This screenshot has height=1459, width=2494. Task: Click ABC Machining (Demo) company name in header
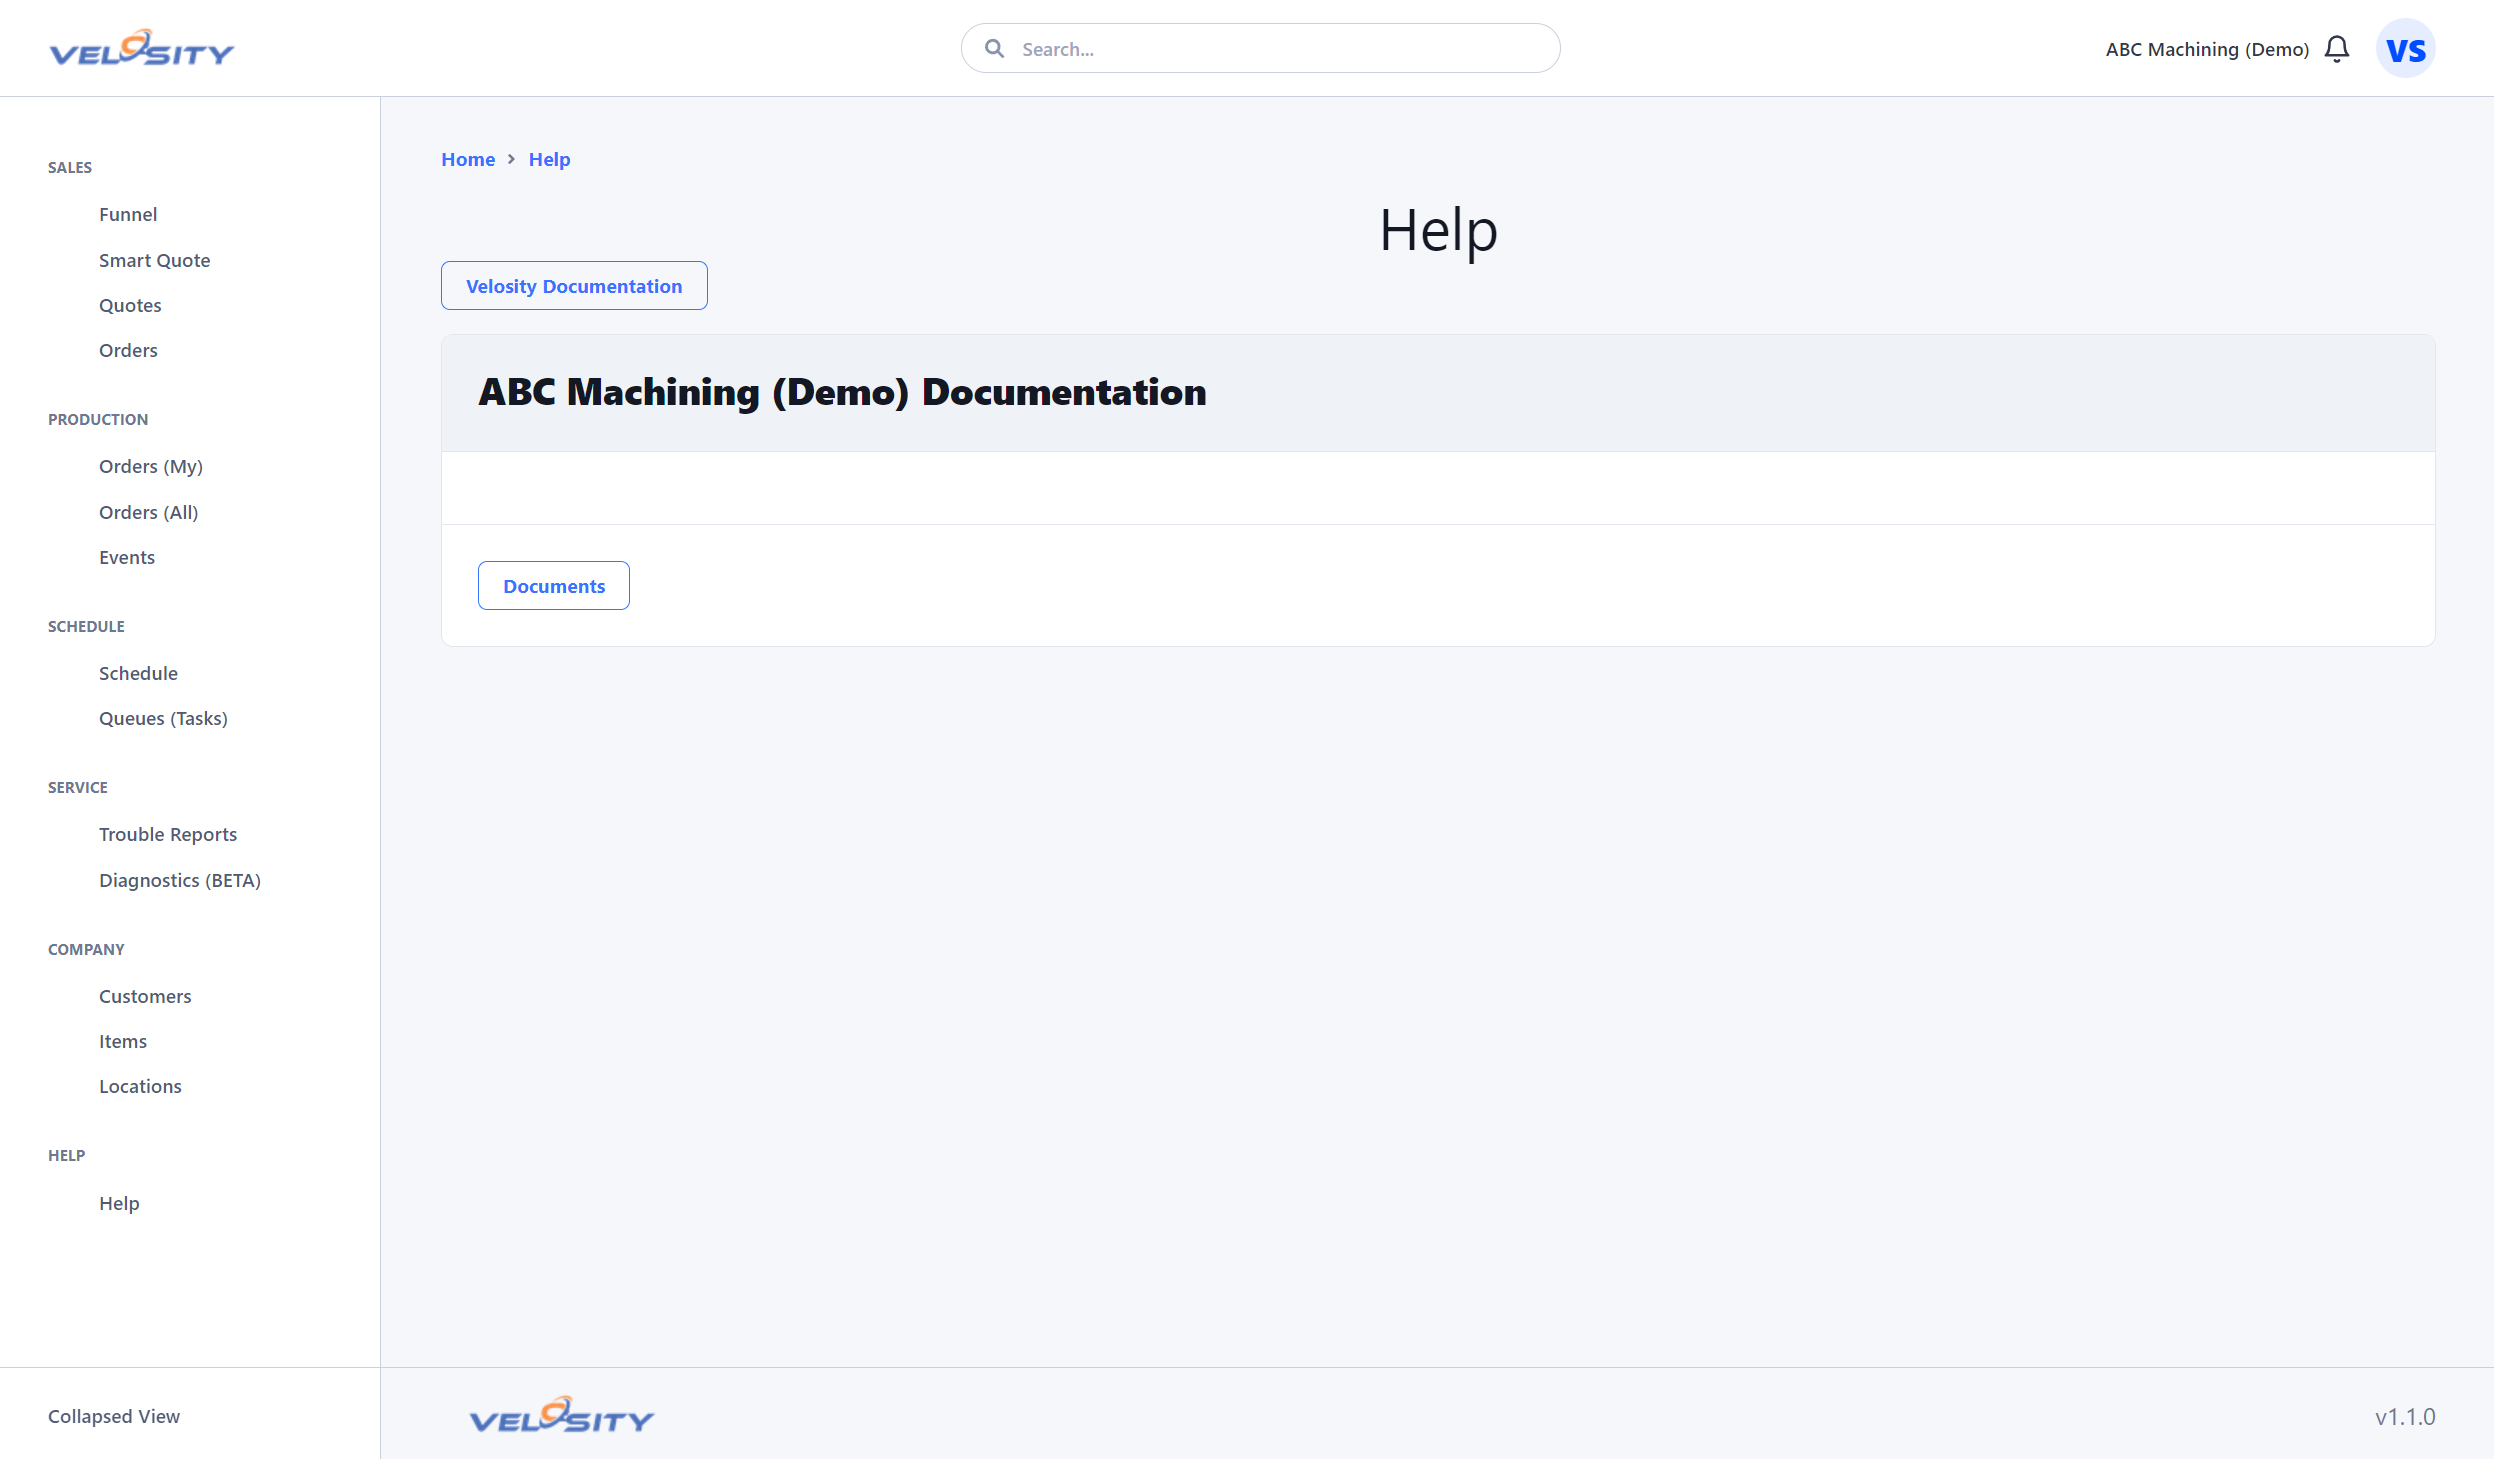point(2207,50)
